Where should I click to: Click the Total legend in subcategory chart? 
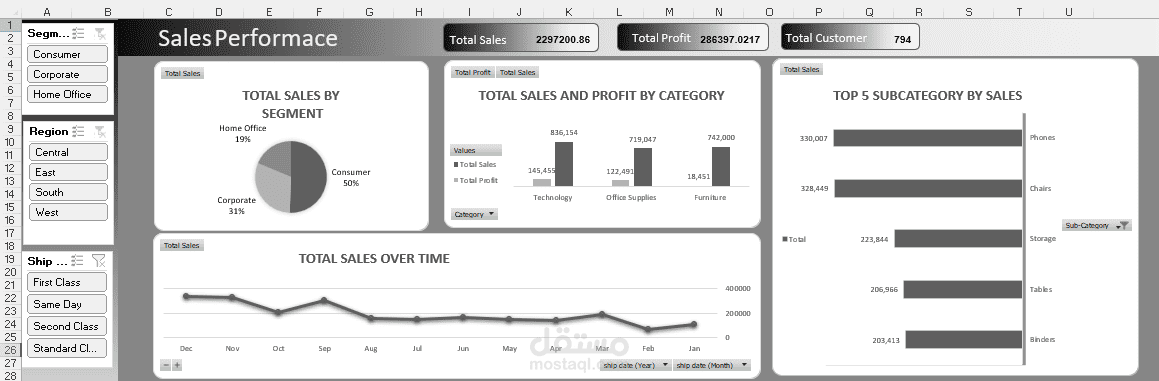point(794,239)
